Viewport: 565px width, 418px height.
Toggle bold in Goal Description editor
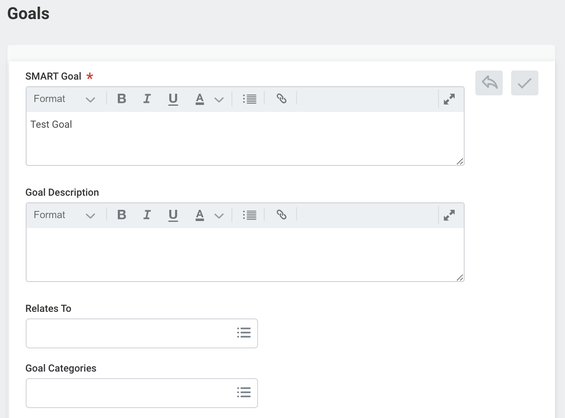122,215
